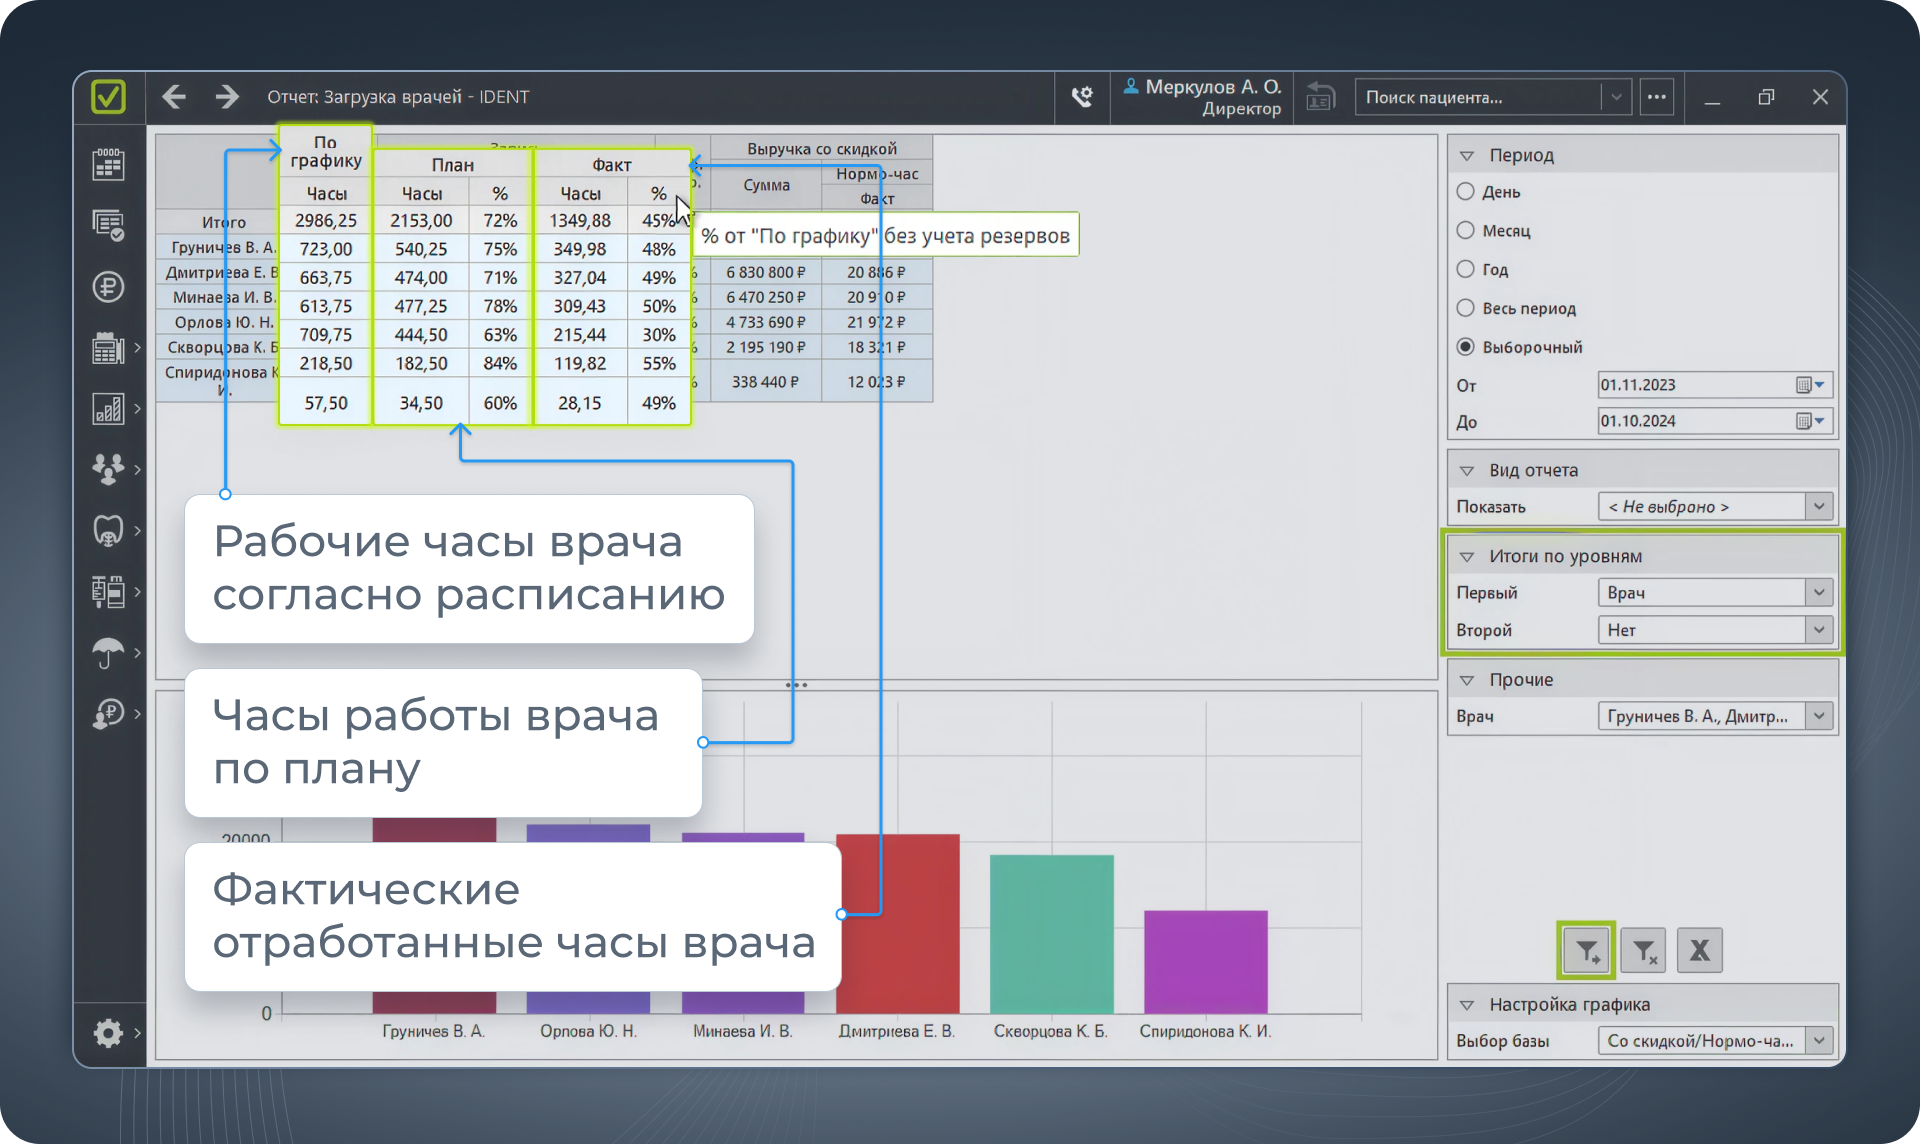Screen dimensions: 1920x1144
Task: Click the return patient card icon
Action: point(1321,97)
